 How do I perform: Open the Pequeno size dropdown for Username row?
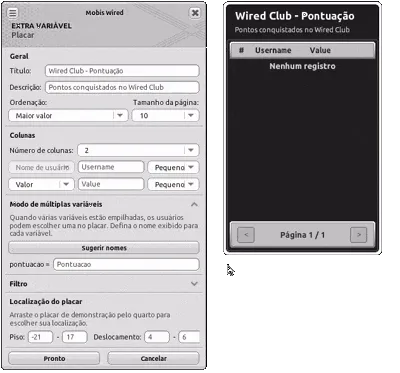click(x=173, y=167)
